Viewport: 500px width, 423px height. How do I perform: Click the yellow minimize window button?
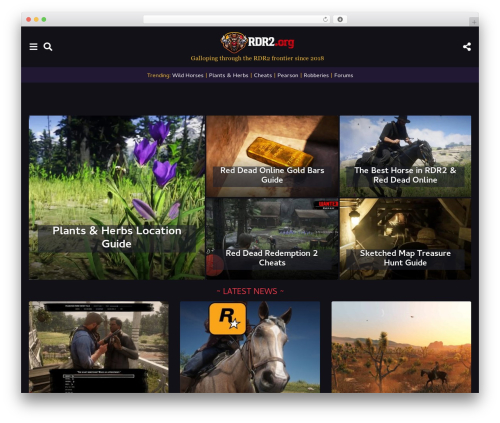[36, 20]
